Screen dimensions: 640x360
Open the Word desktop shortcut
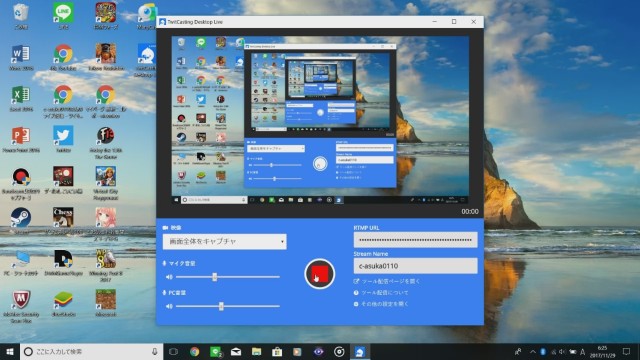[x=21, y=57]
